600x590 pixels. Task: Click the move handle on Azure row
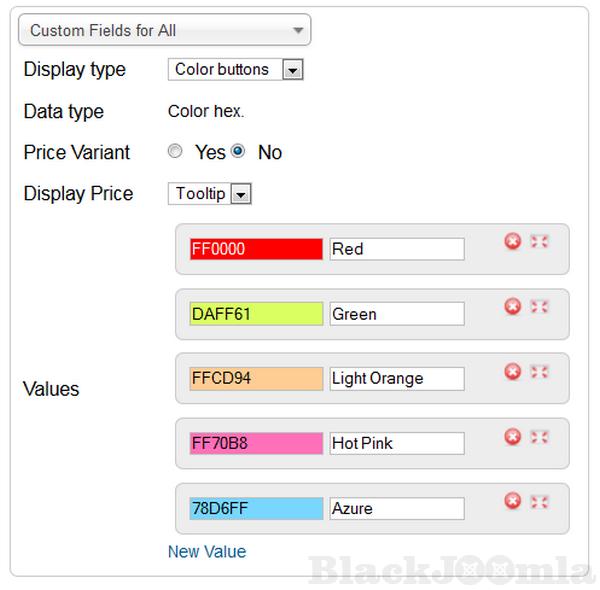tap(539, 501)
